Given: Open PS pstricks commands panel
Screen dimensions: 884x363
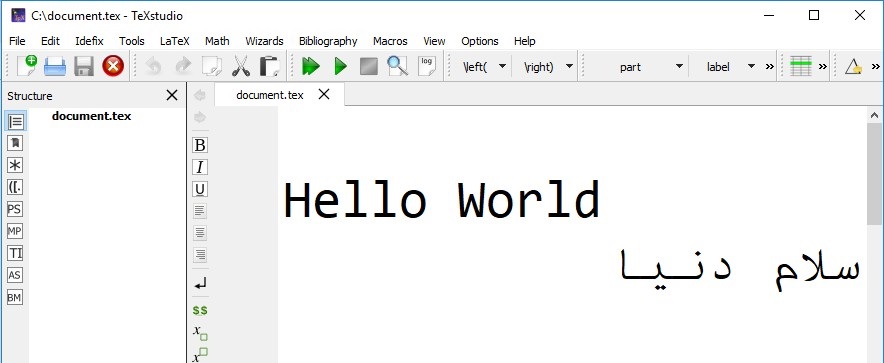Looking at the screenshot, I should coord(15,209).
